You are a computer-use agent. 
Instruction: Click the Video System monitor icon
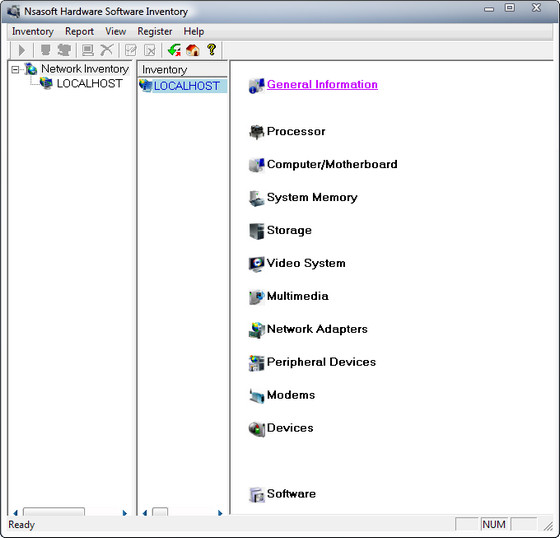(256, 264)
